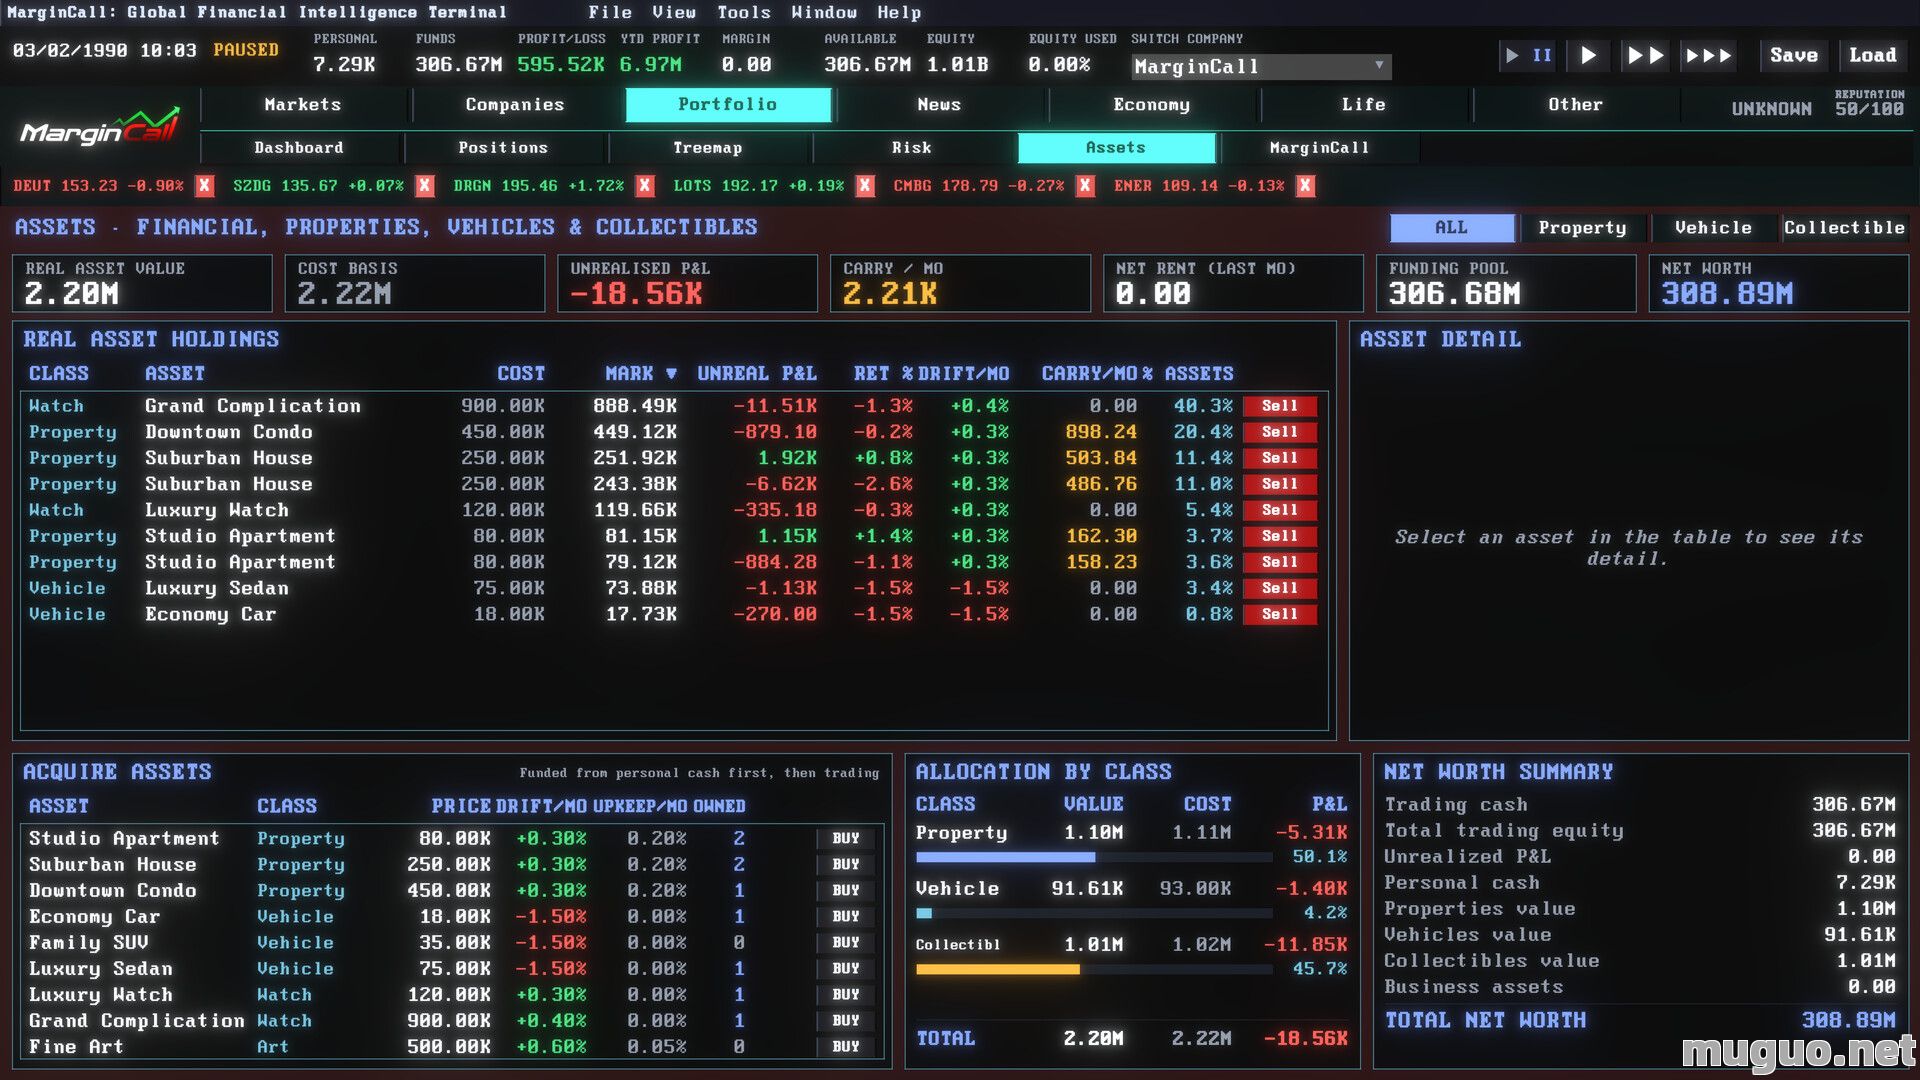Screen dimensions: 1920x1080
Task: Click the MarginCall logo
Action: 100,127
